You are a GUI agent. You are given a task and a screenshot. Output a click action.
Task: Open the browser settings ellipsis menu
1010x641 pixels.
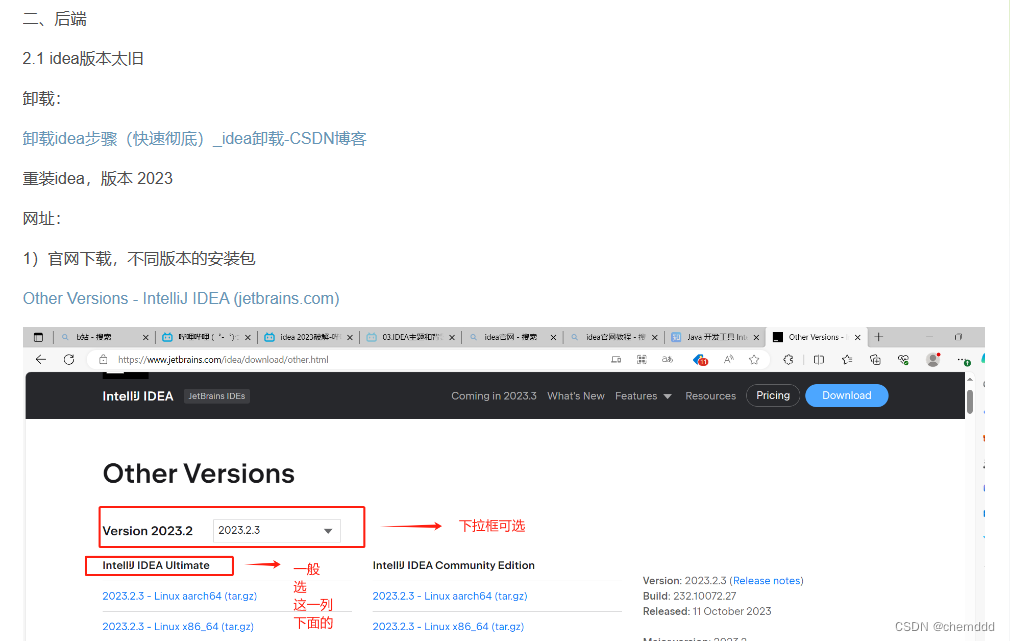click(962, 360)
